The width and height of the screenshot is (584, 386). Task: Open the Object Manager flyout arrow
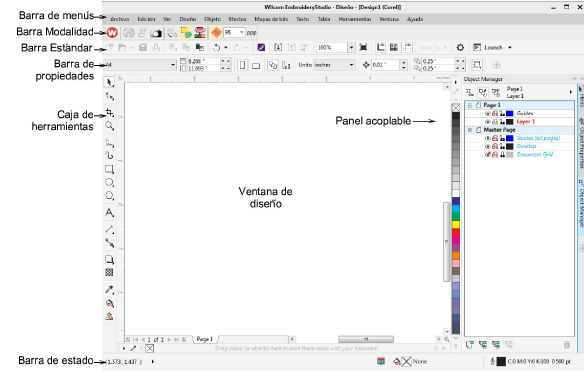click(571, 92)
